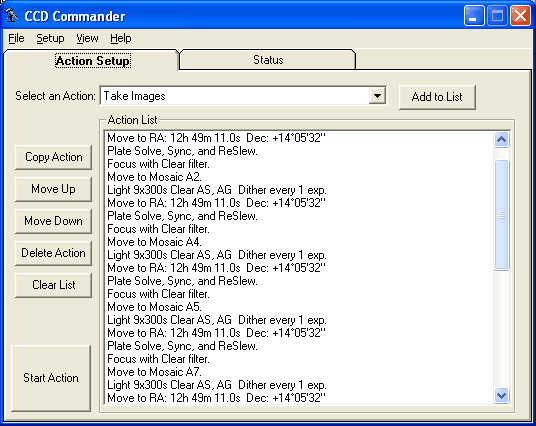Click the Add to List button
This screenshot has height=426, width=536.
tap(437, 97)
